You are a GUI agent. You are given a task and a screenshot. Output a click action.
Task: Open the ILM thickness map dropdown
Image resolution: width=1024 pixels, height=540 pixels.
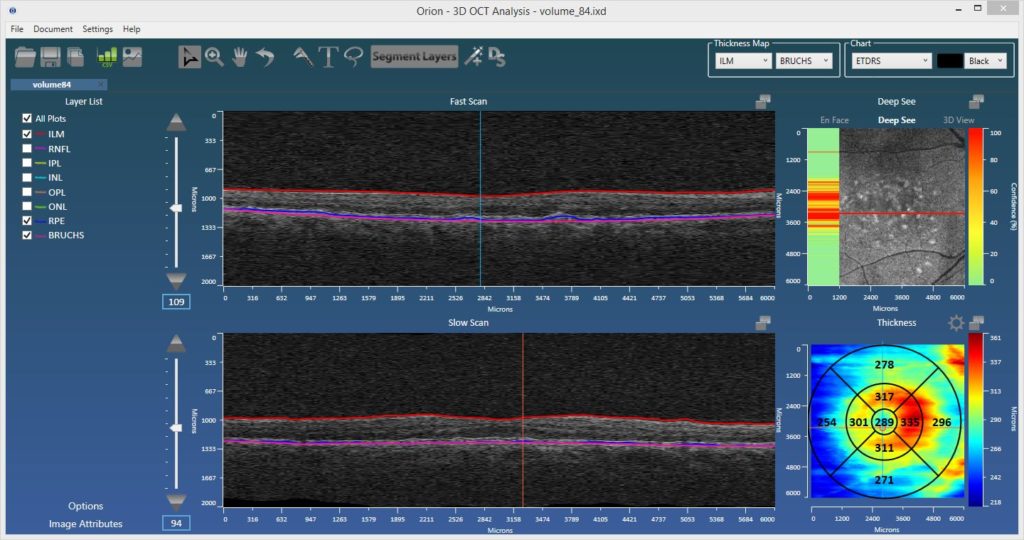pos(743,61)
